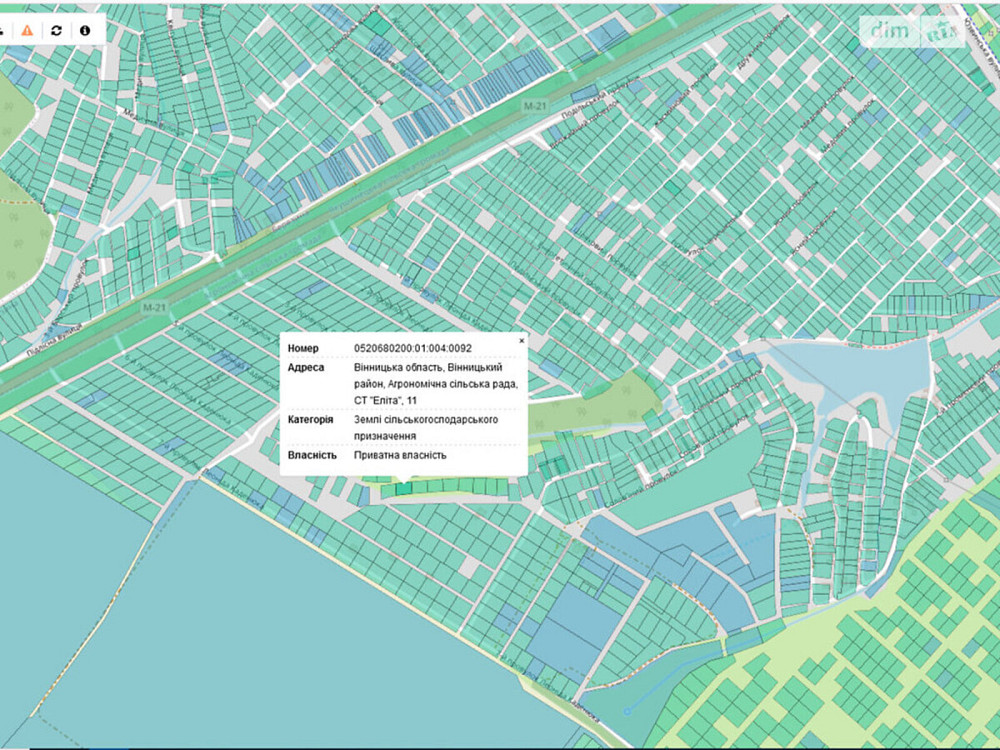Click parcel number 0520680200:01:004:0092
Screen dimensions: 1000x750
(413, 348)
